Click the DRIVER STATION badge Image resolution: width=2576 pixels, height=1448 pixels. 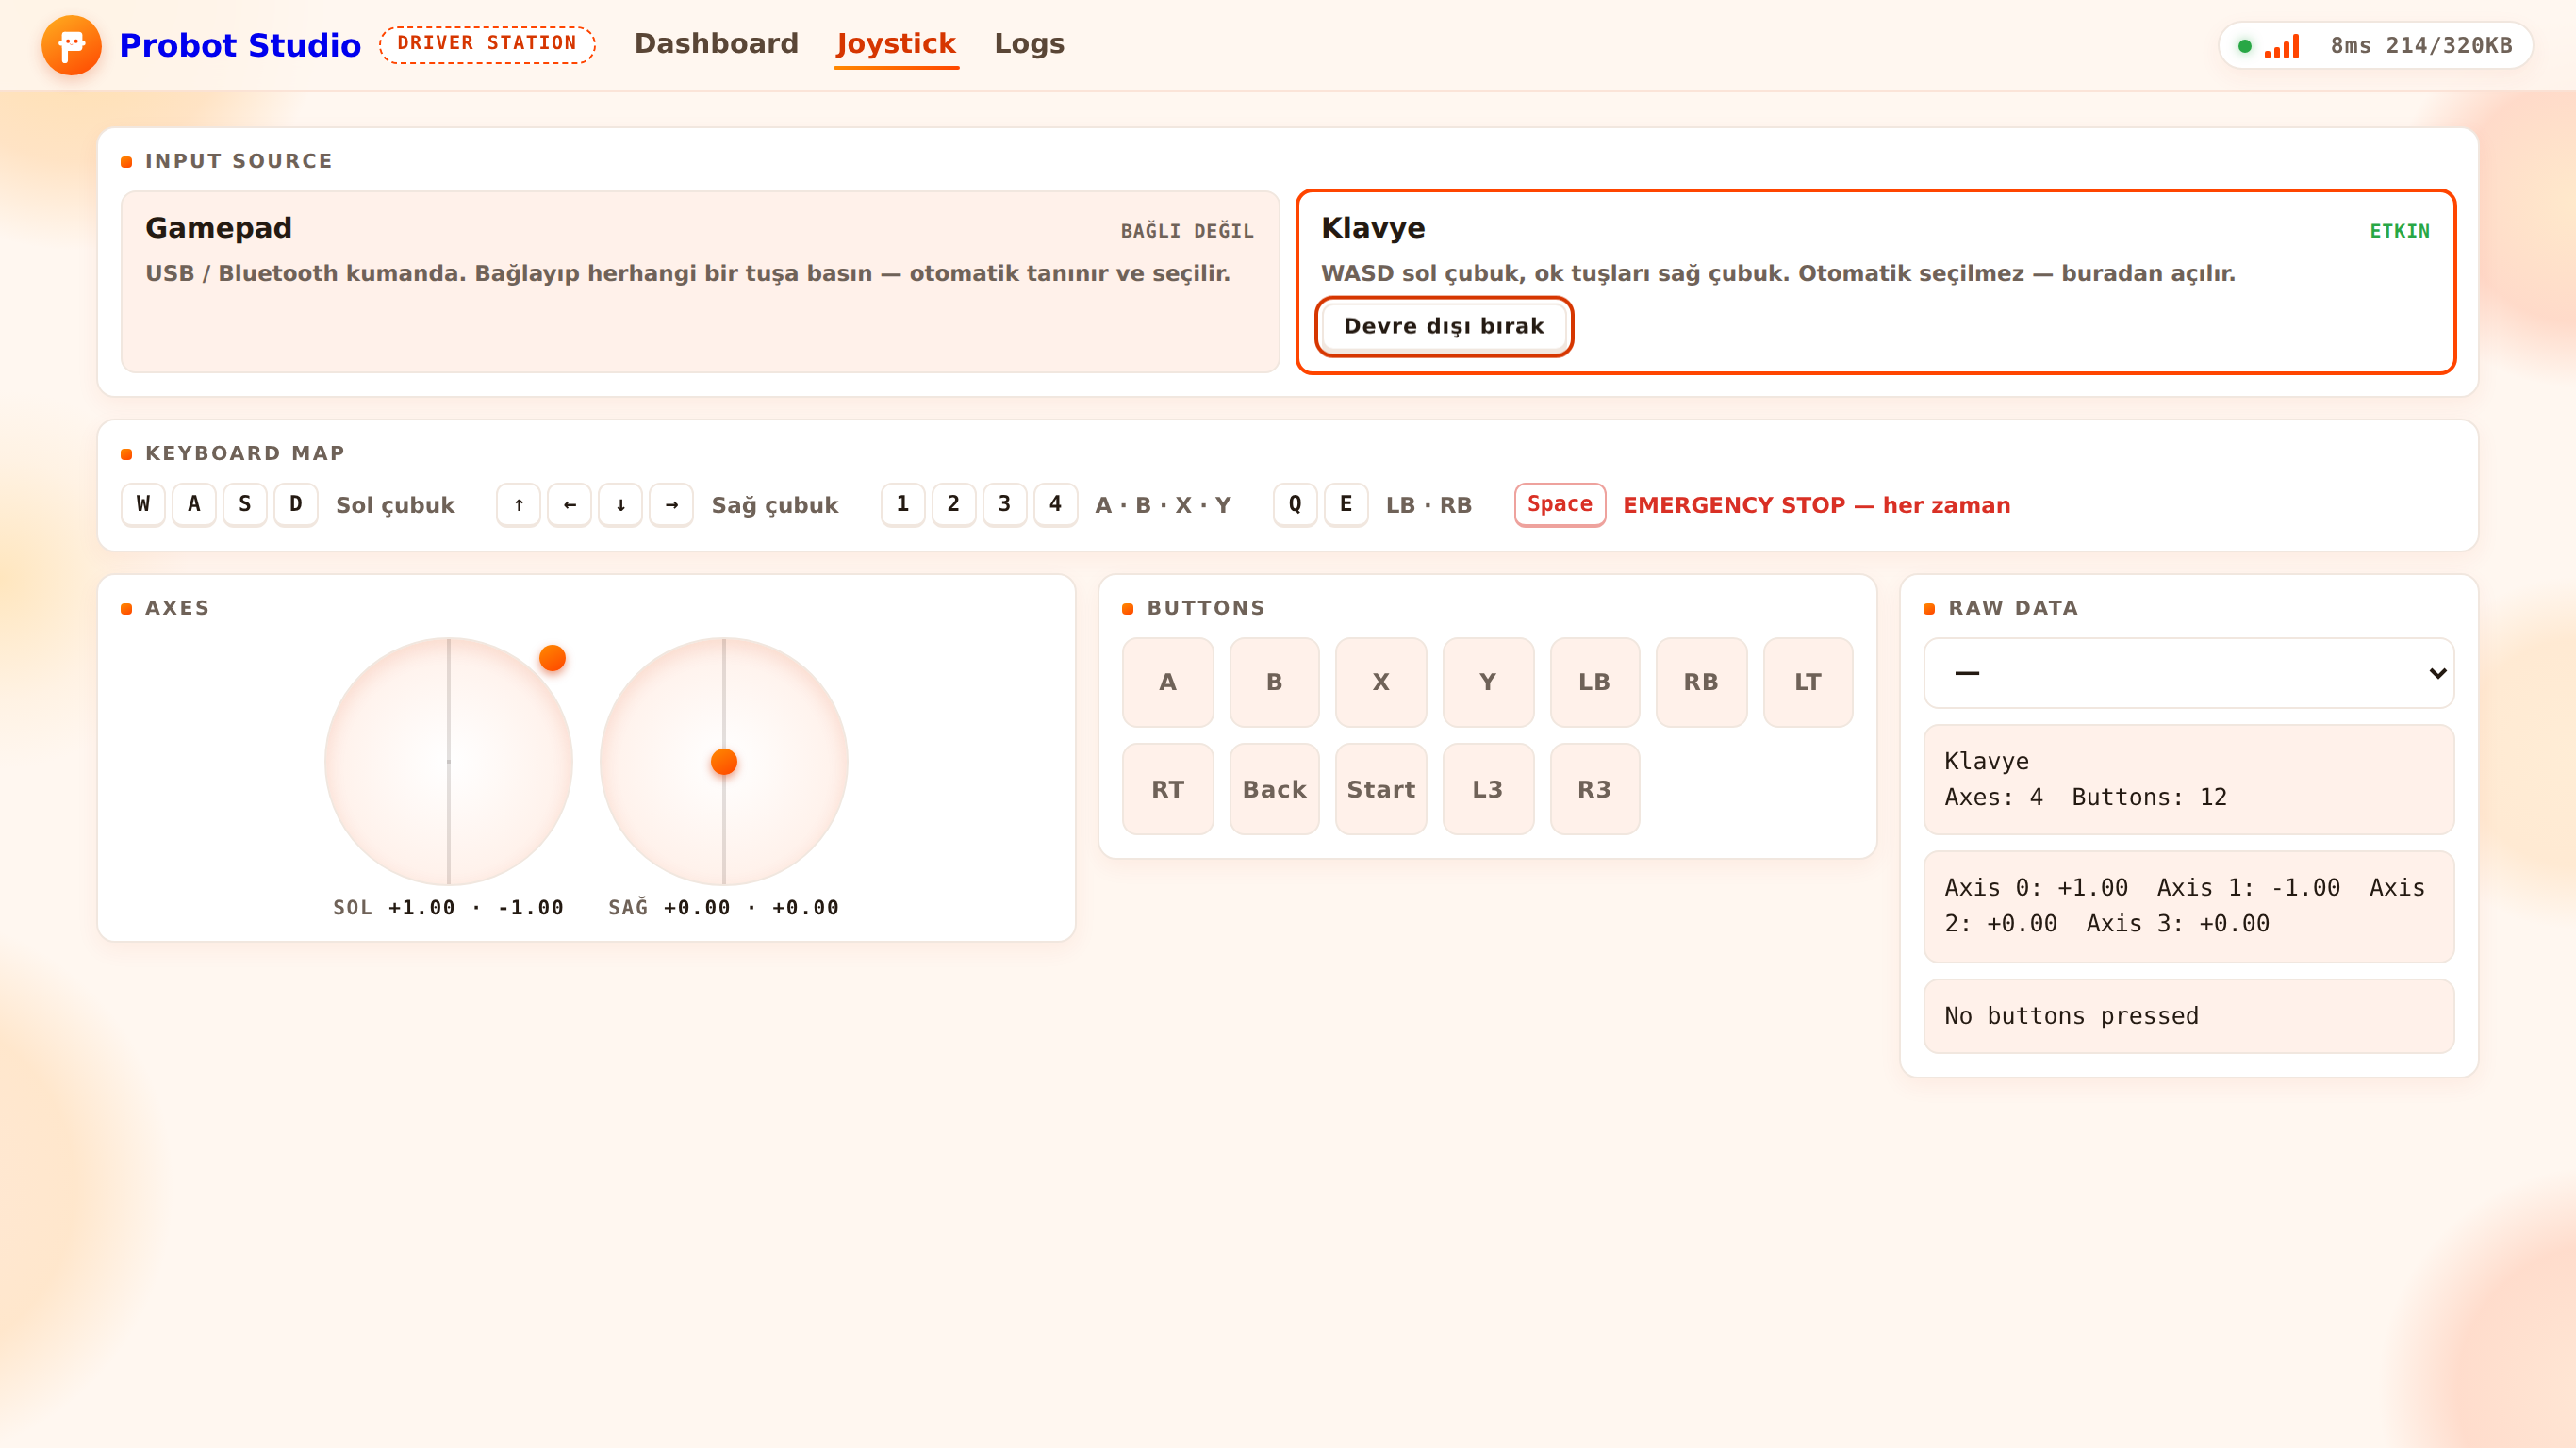pos(487,44)
